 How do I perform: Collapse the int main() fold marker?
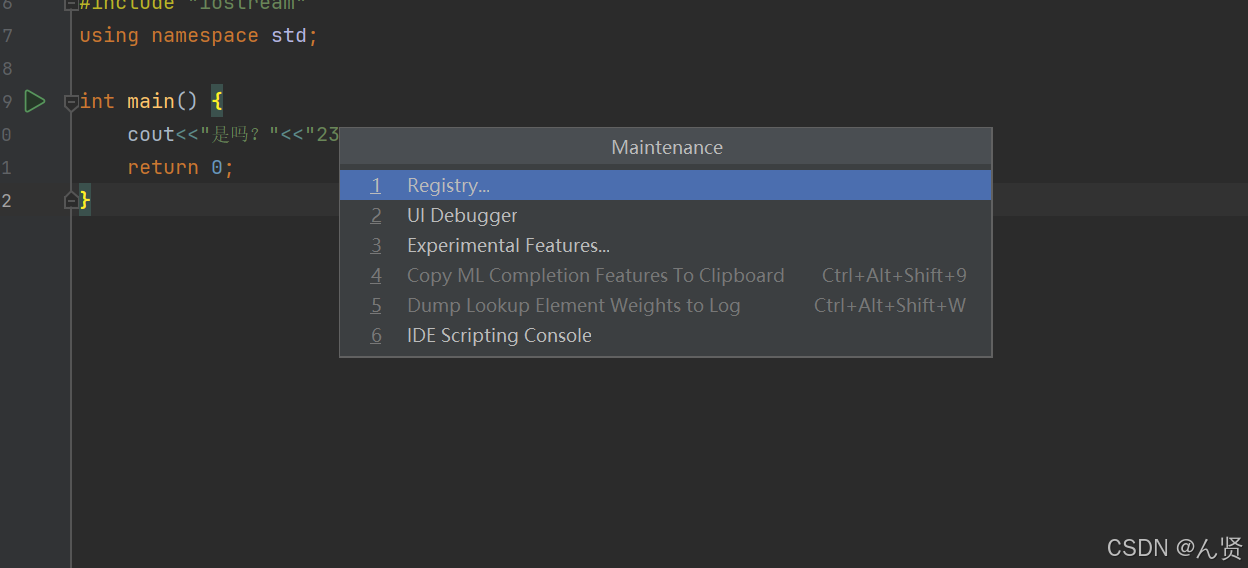coord(71,101)
